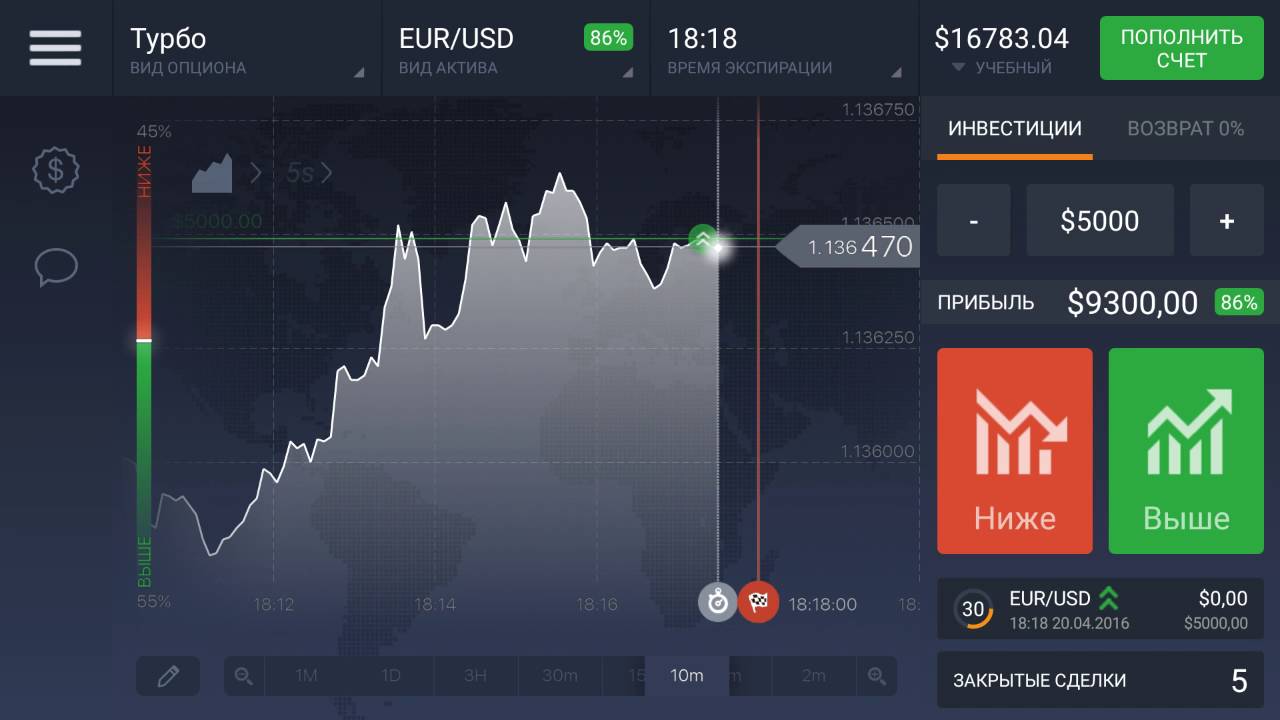Viewport: 1280px width, 720px height.
Task: Click the green double-arrow trade marker on chart
Action: coord(703,239)
